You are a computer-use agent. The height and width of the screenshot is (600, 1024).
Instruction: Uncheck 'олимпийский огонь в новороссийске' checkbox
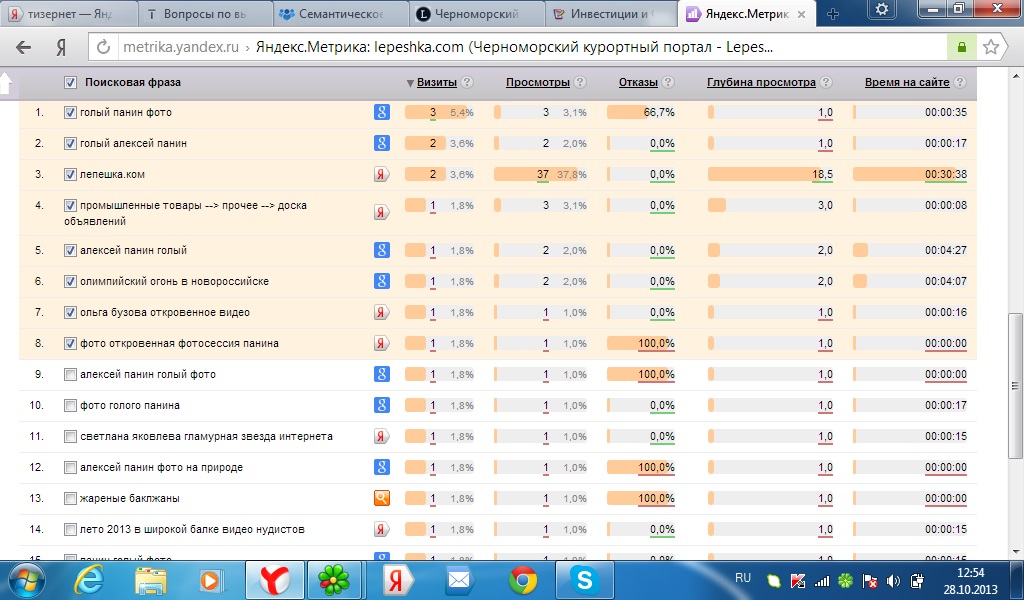[x=70, y=281]
